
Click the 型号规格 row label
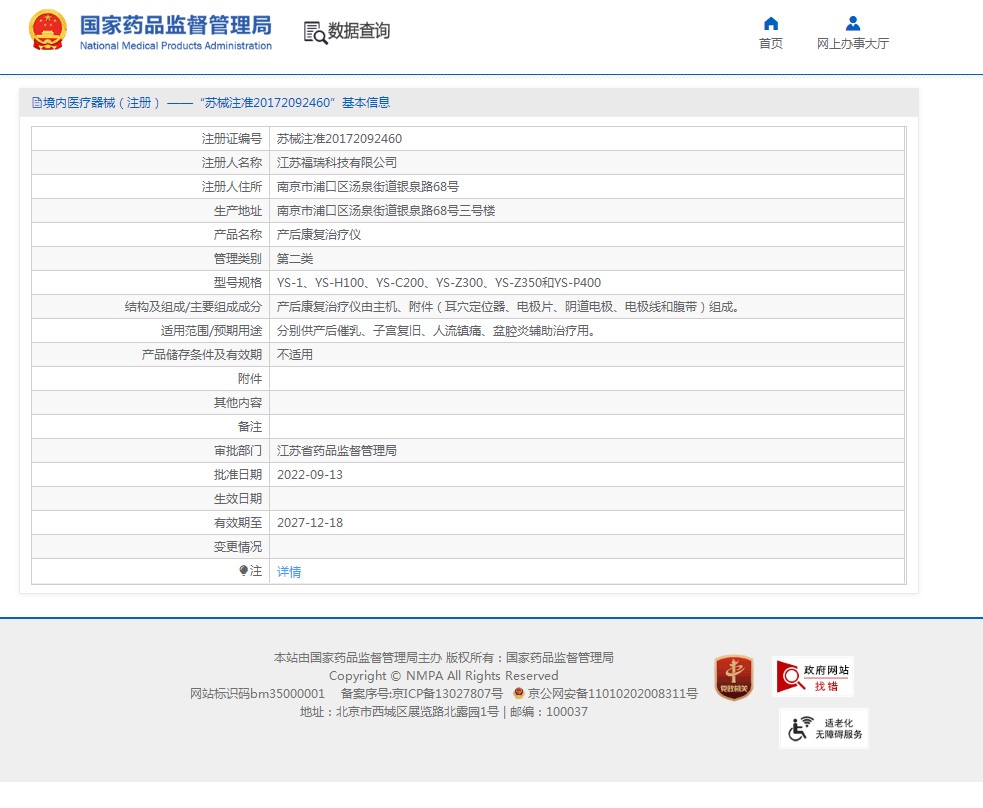(238, 283)
